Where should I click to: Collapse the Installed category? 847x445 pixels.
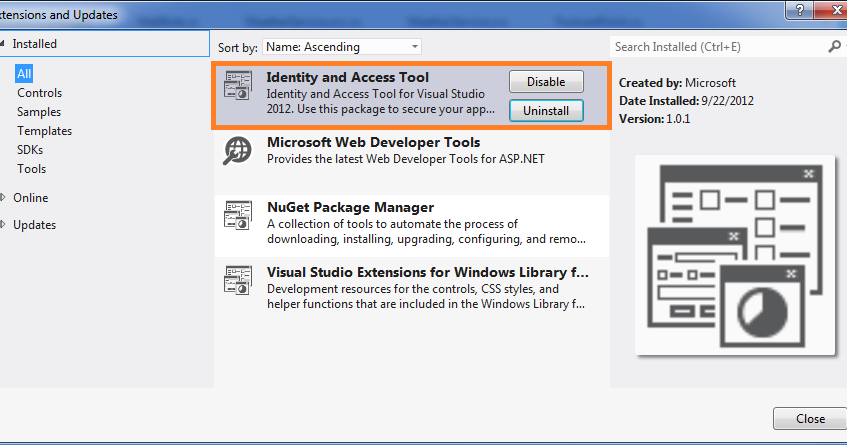pos(3,44)
